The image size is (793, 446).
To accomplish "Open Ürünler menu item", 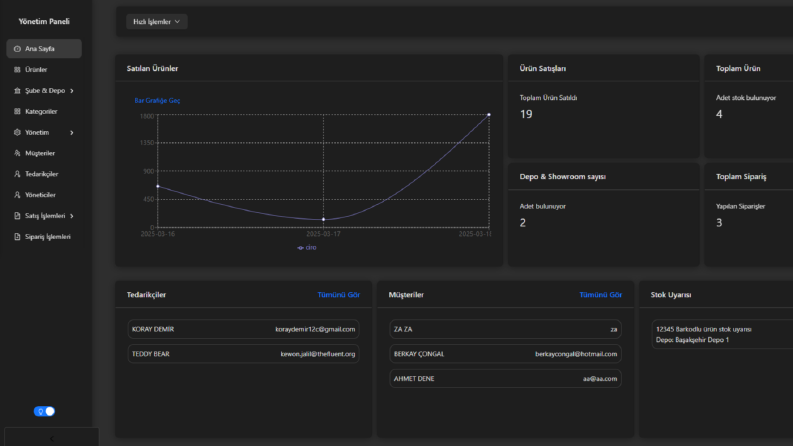I will pyautogui.click(x=44, y=70).
